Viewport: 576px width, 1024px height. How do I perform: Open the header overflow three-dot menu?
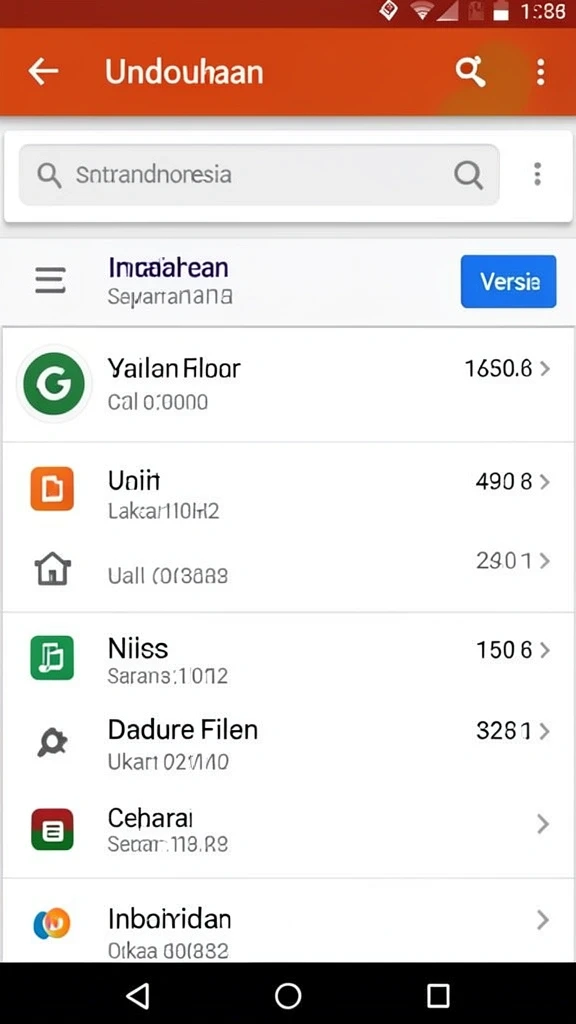540,72
